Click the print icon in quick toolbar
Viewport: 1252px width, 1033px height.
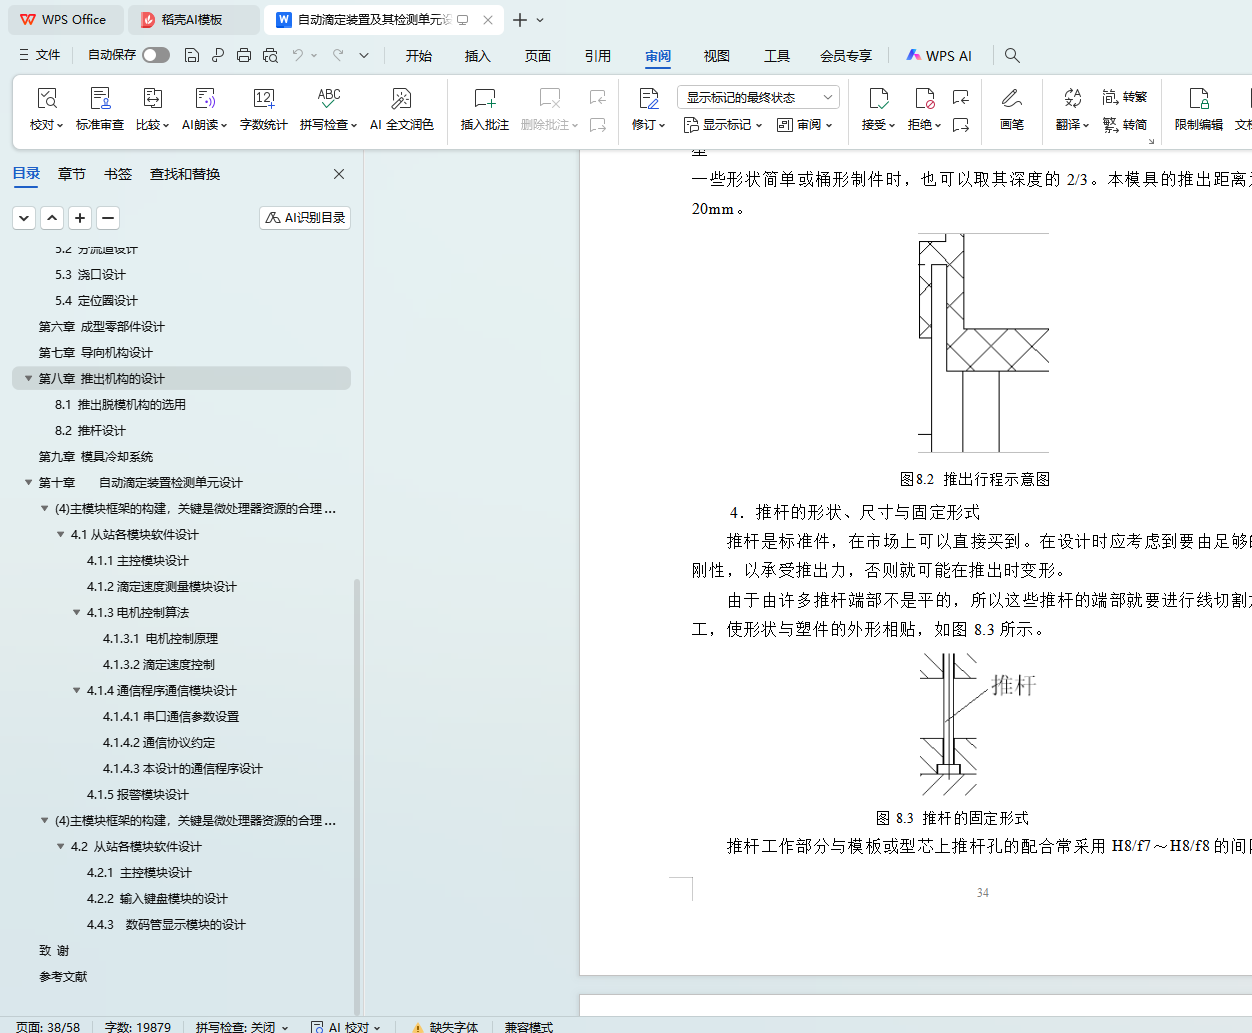tap(244, 55)
